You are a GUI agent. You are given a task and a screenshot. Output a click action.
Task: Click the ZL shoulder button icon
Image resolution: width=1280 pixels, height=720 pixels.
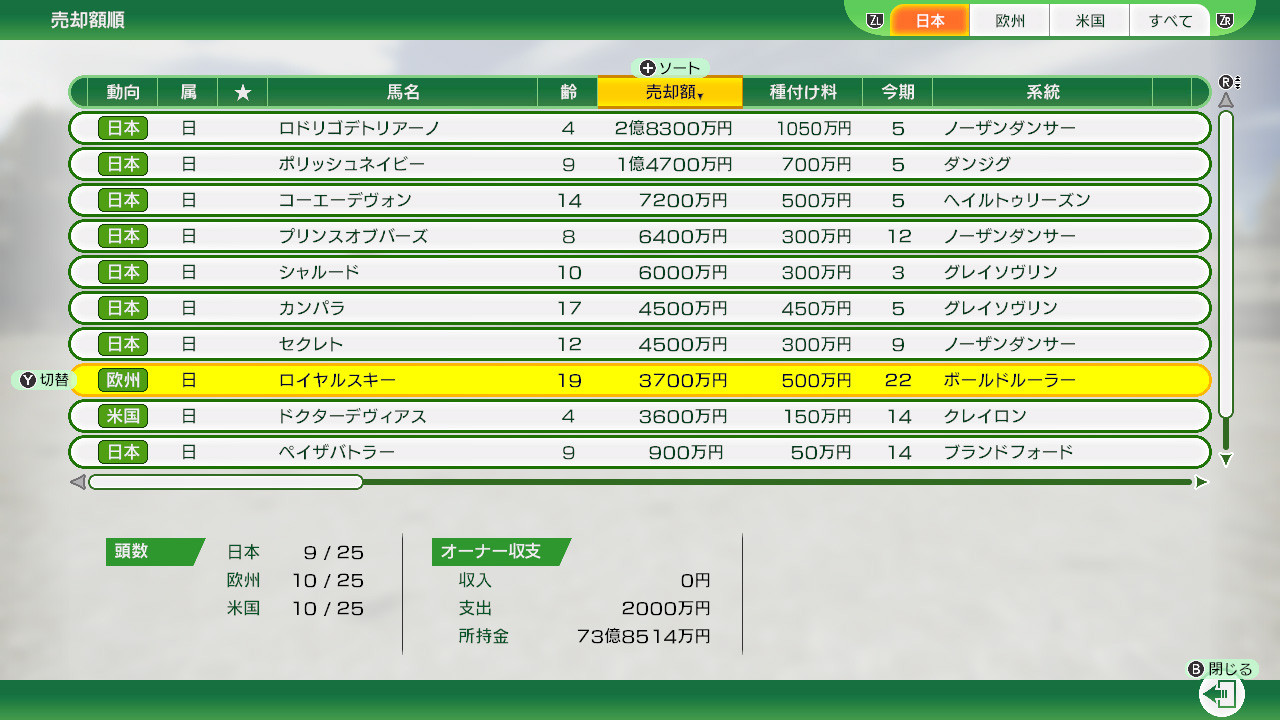point(876,20)
